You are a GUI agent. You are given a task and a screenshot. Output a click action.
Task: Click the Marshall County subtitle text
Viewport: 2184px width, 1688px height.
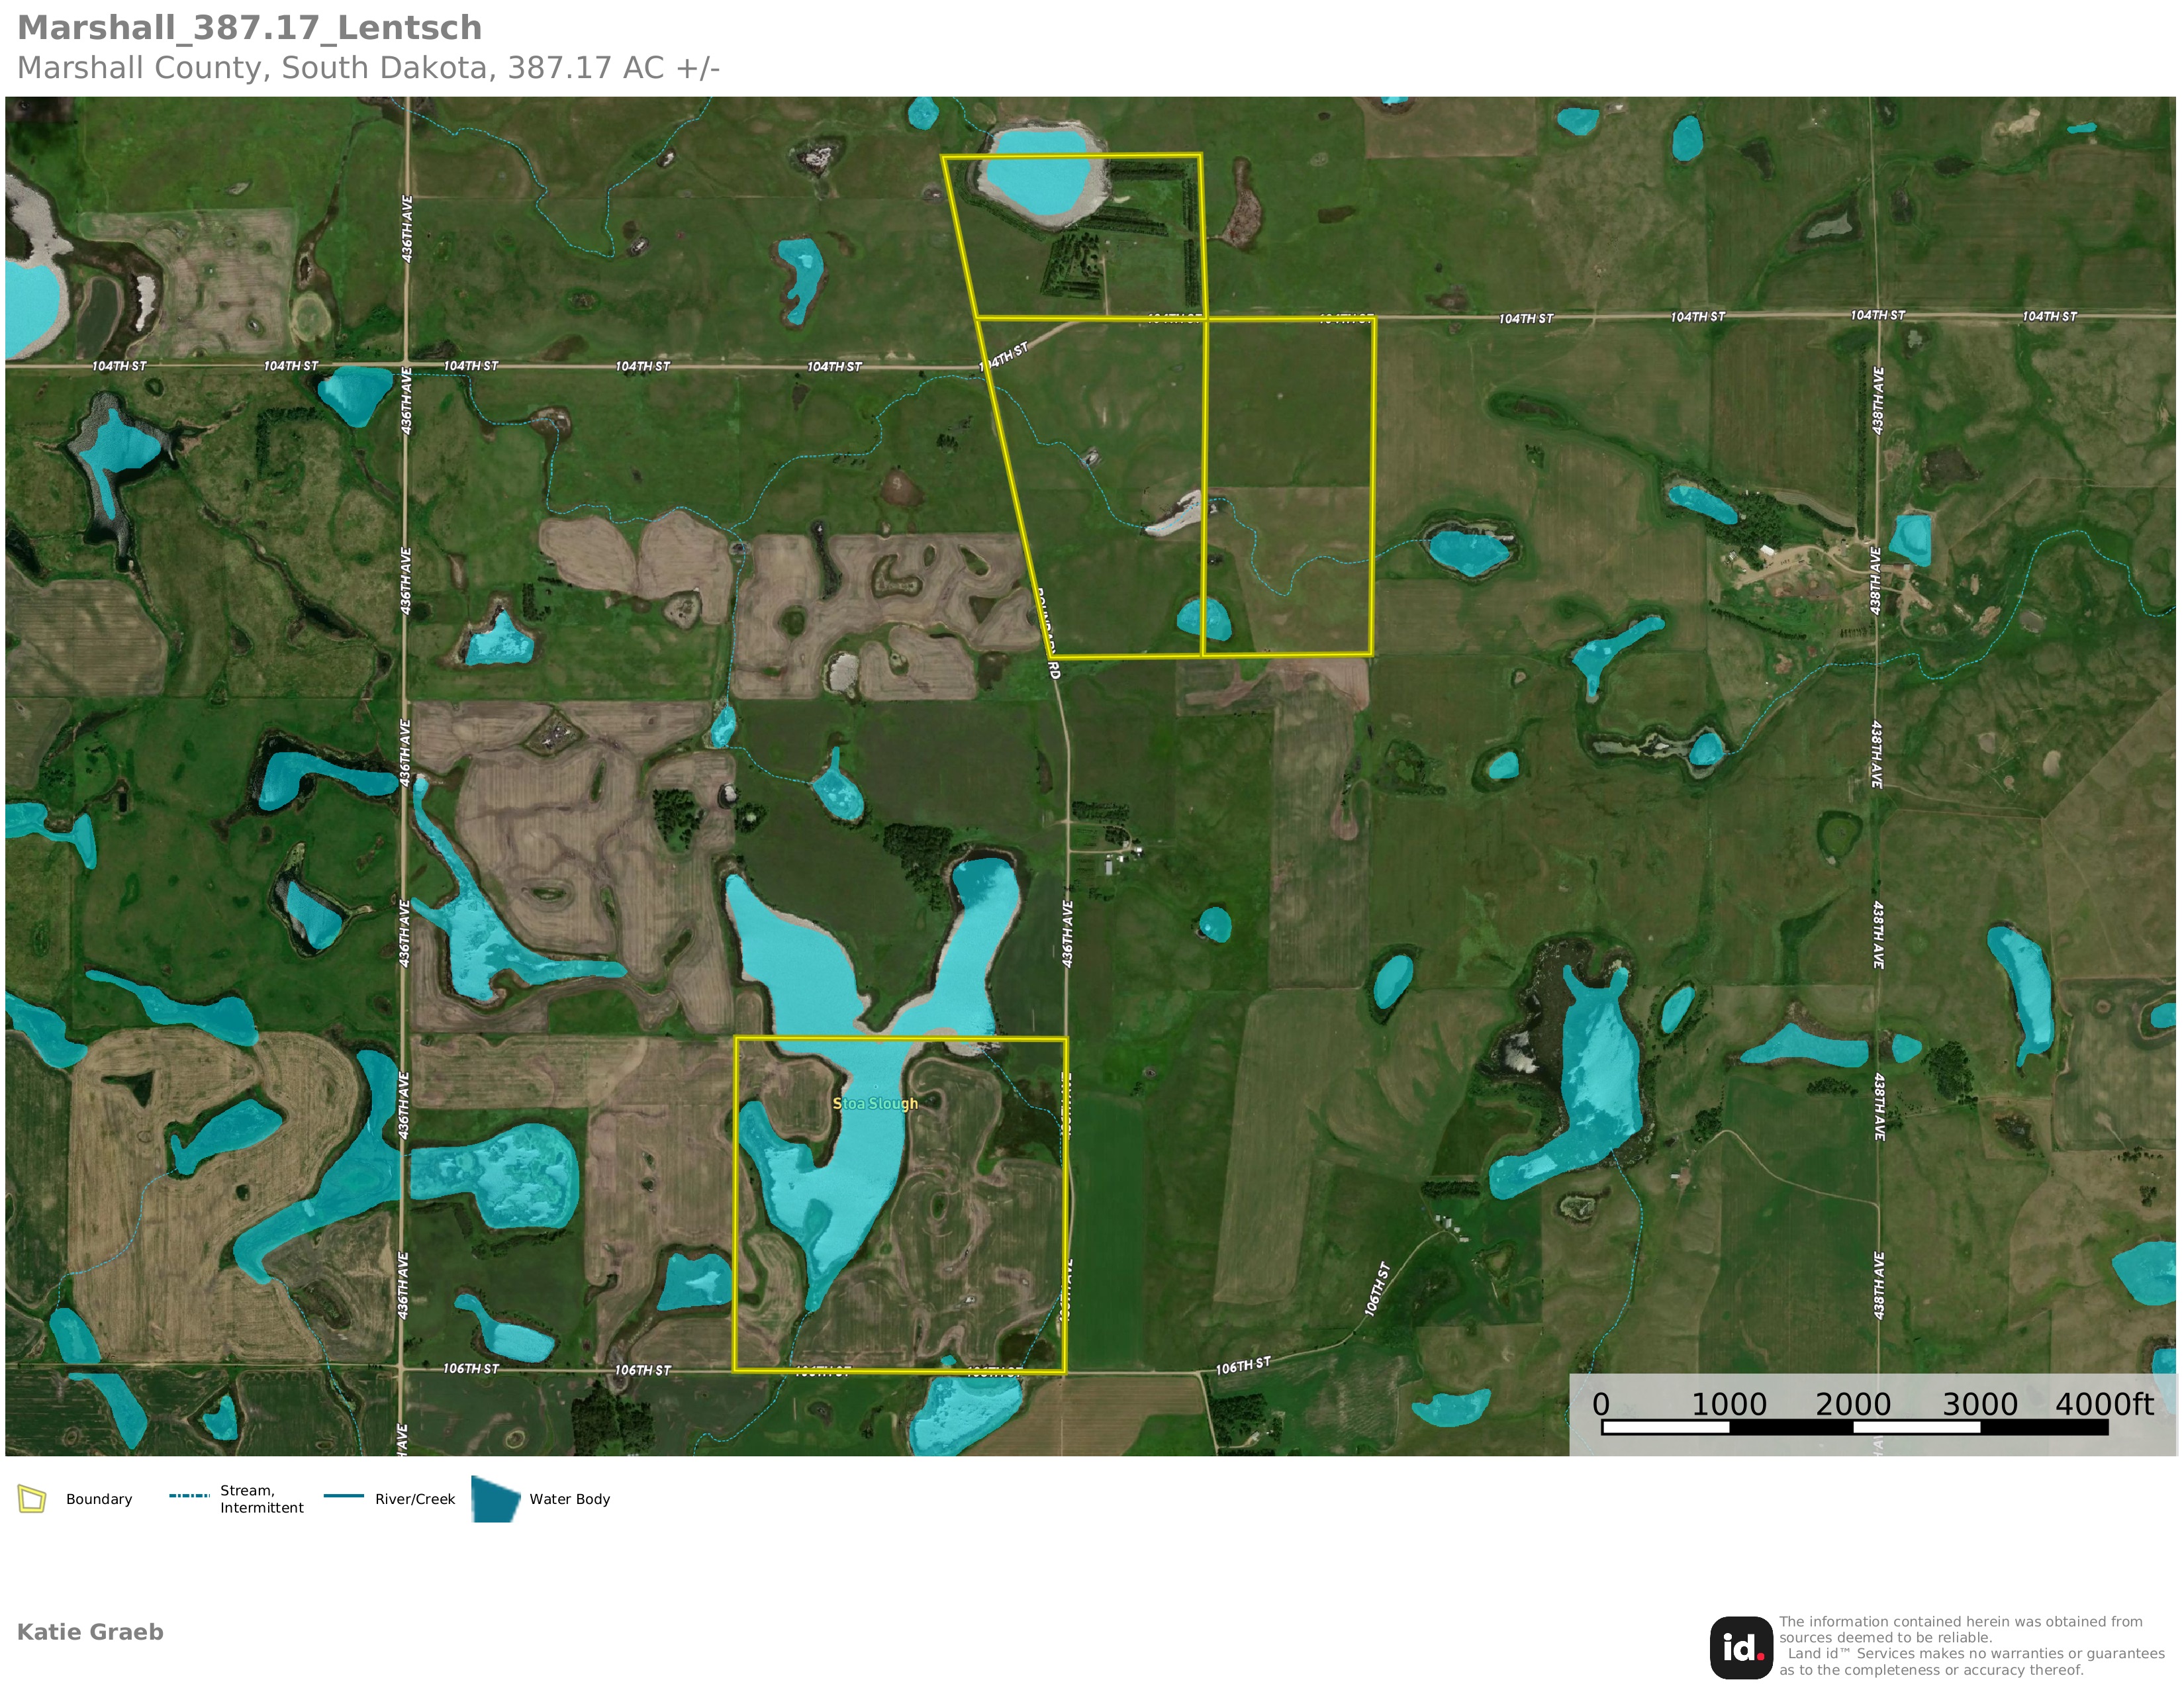[368, 68]
